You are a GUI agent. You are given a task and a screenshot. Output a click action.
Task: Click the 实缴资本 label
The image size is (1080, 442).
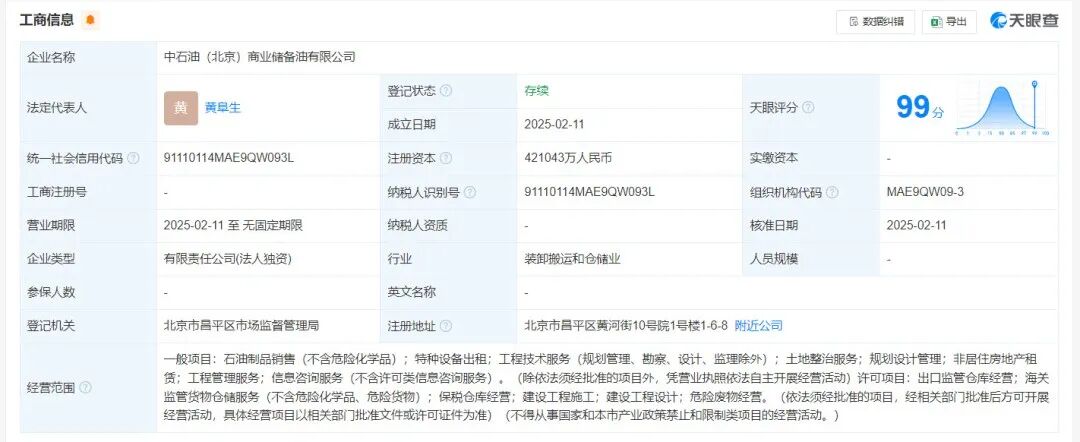(x=774, y=158)
